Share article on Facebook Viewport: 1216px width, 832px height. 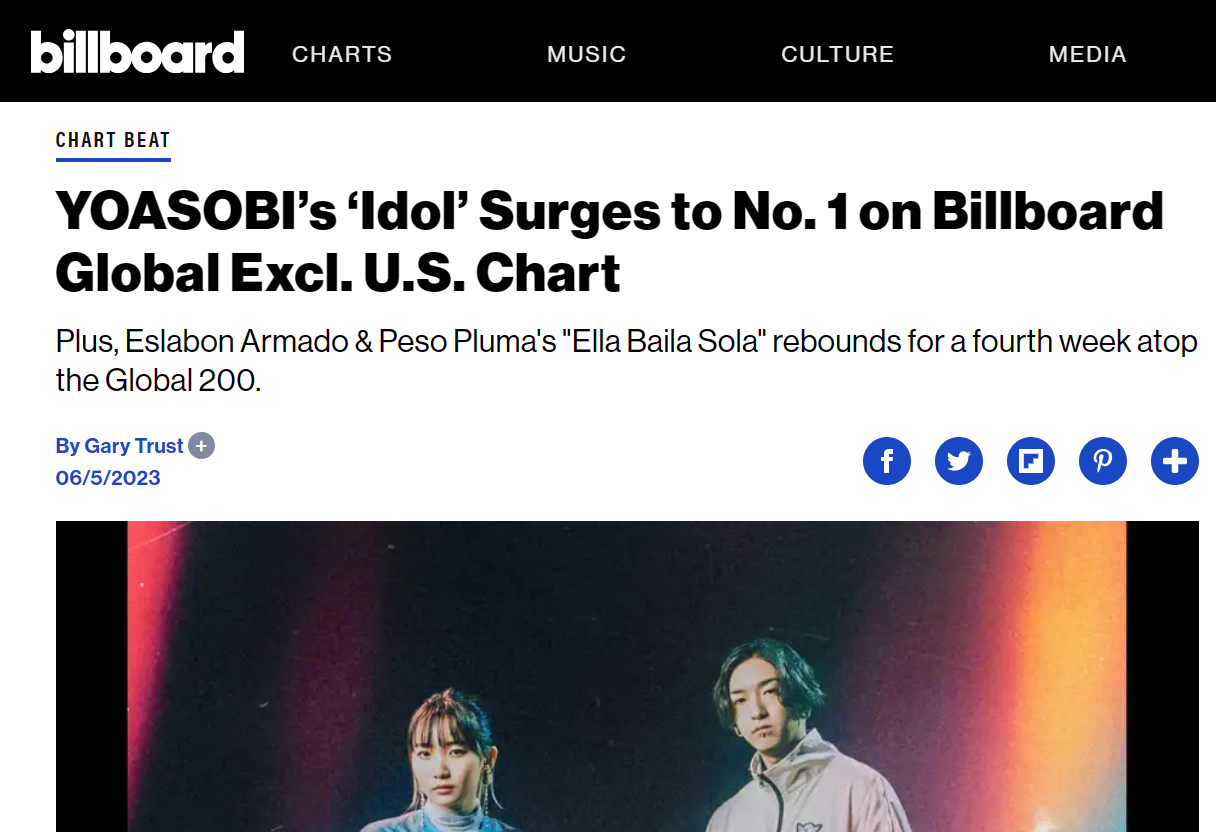pyautogui.click(x=887, y=461)
